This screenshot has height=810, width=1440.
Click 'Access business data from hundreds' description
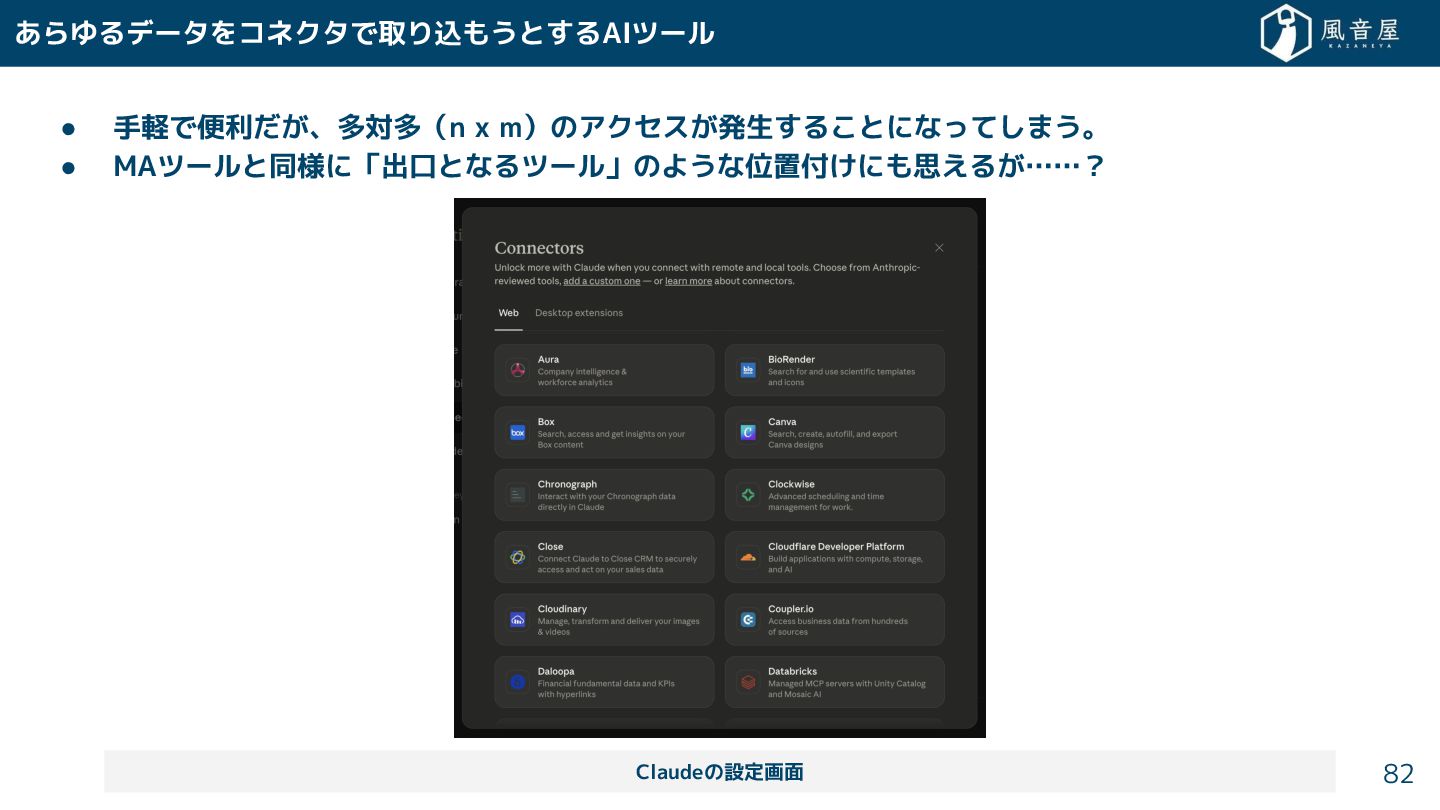coord(838,626)
